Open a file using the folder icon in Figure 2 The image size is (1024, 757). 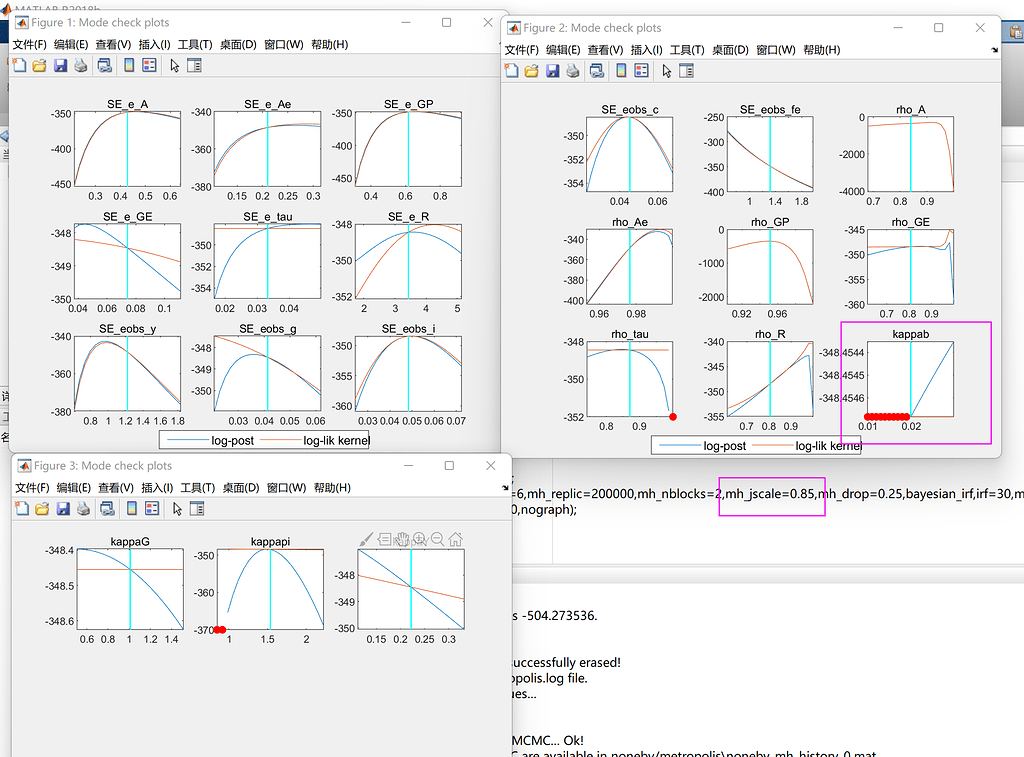pyautogui.click(x=531, y=71)
